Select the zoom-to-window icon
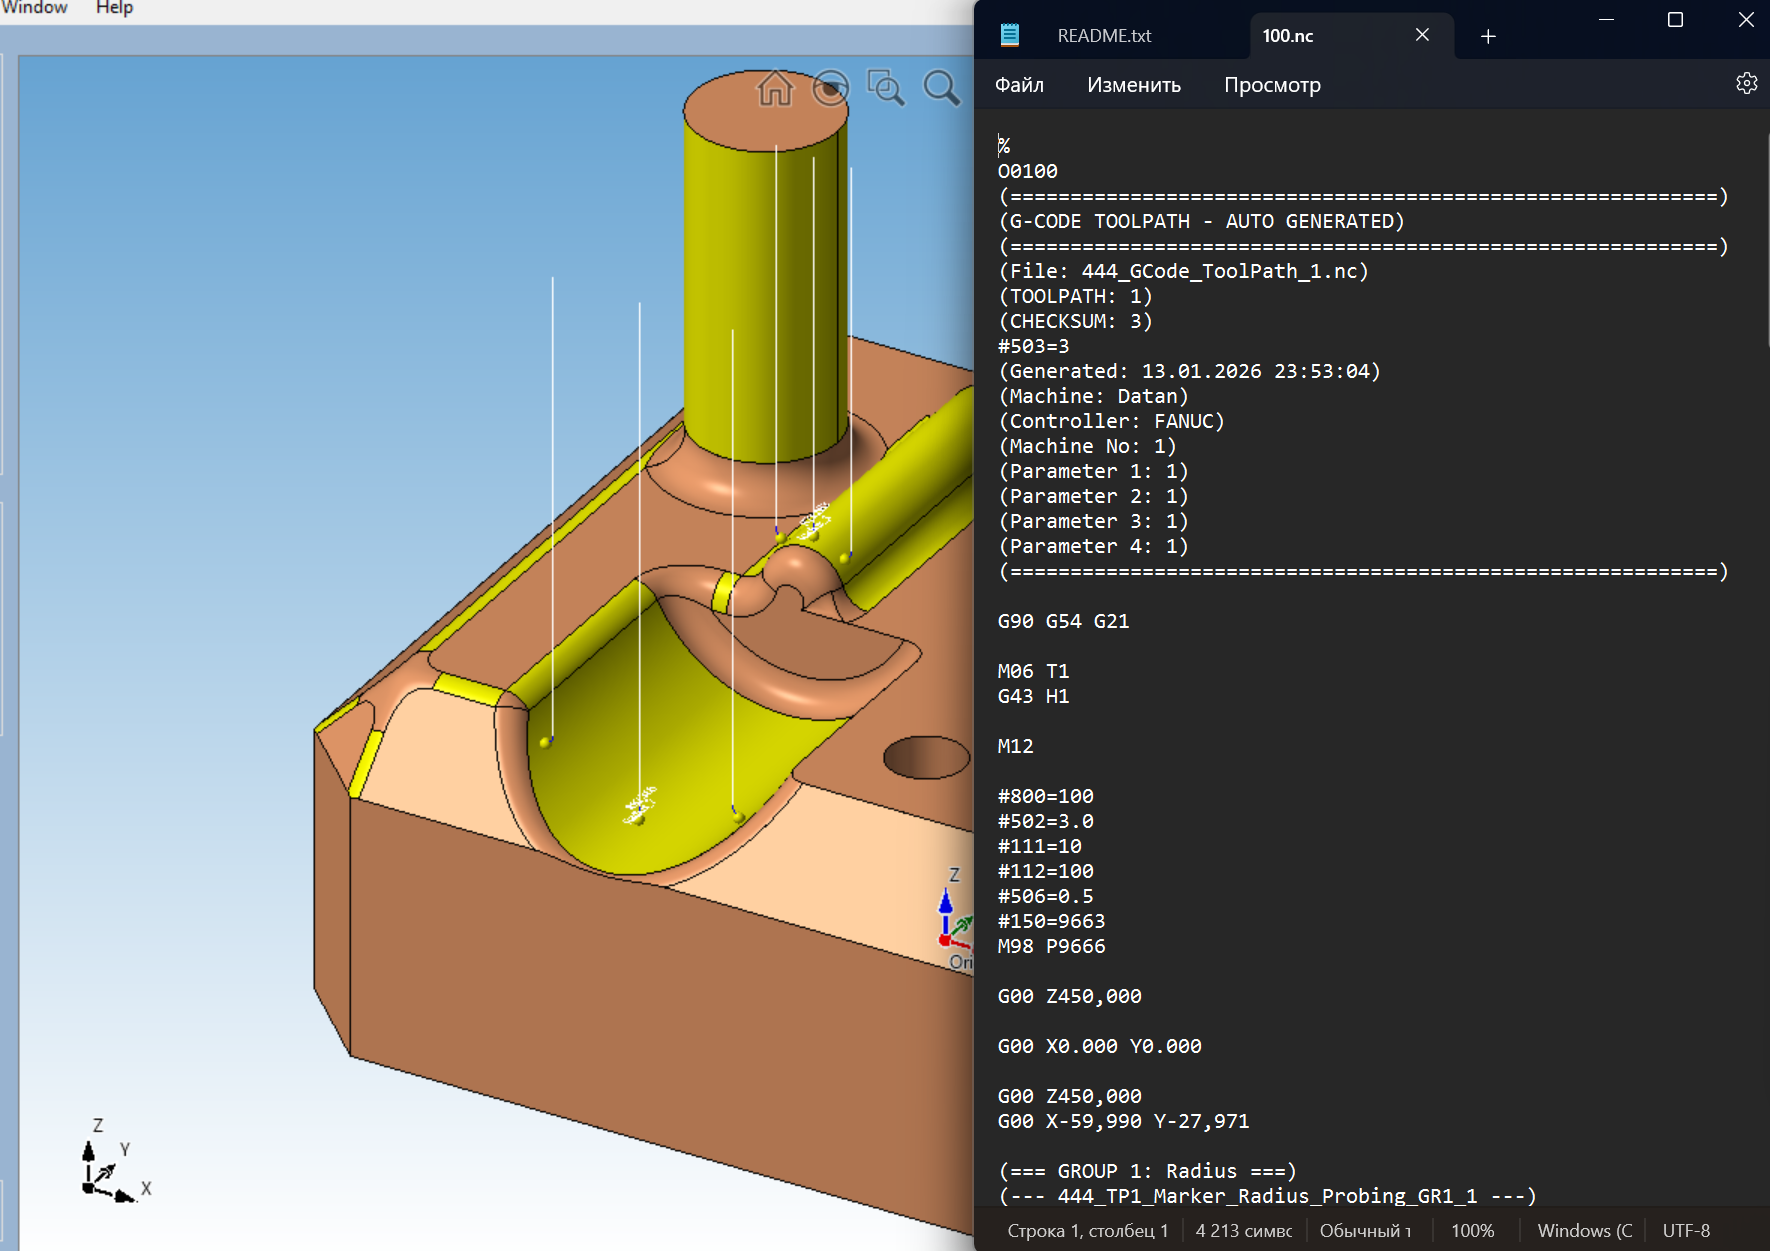The height and width of the screenshot is (1251, 1770). 885,89
